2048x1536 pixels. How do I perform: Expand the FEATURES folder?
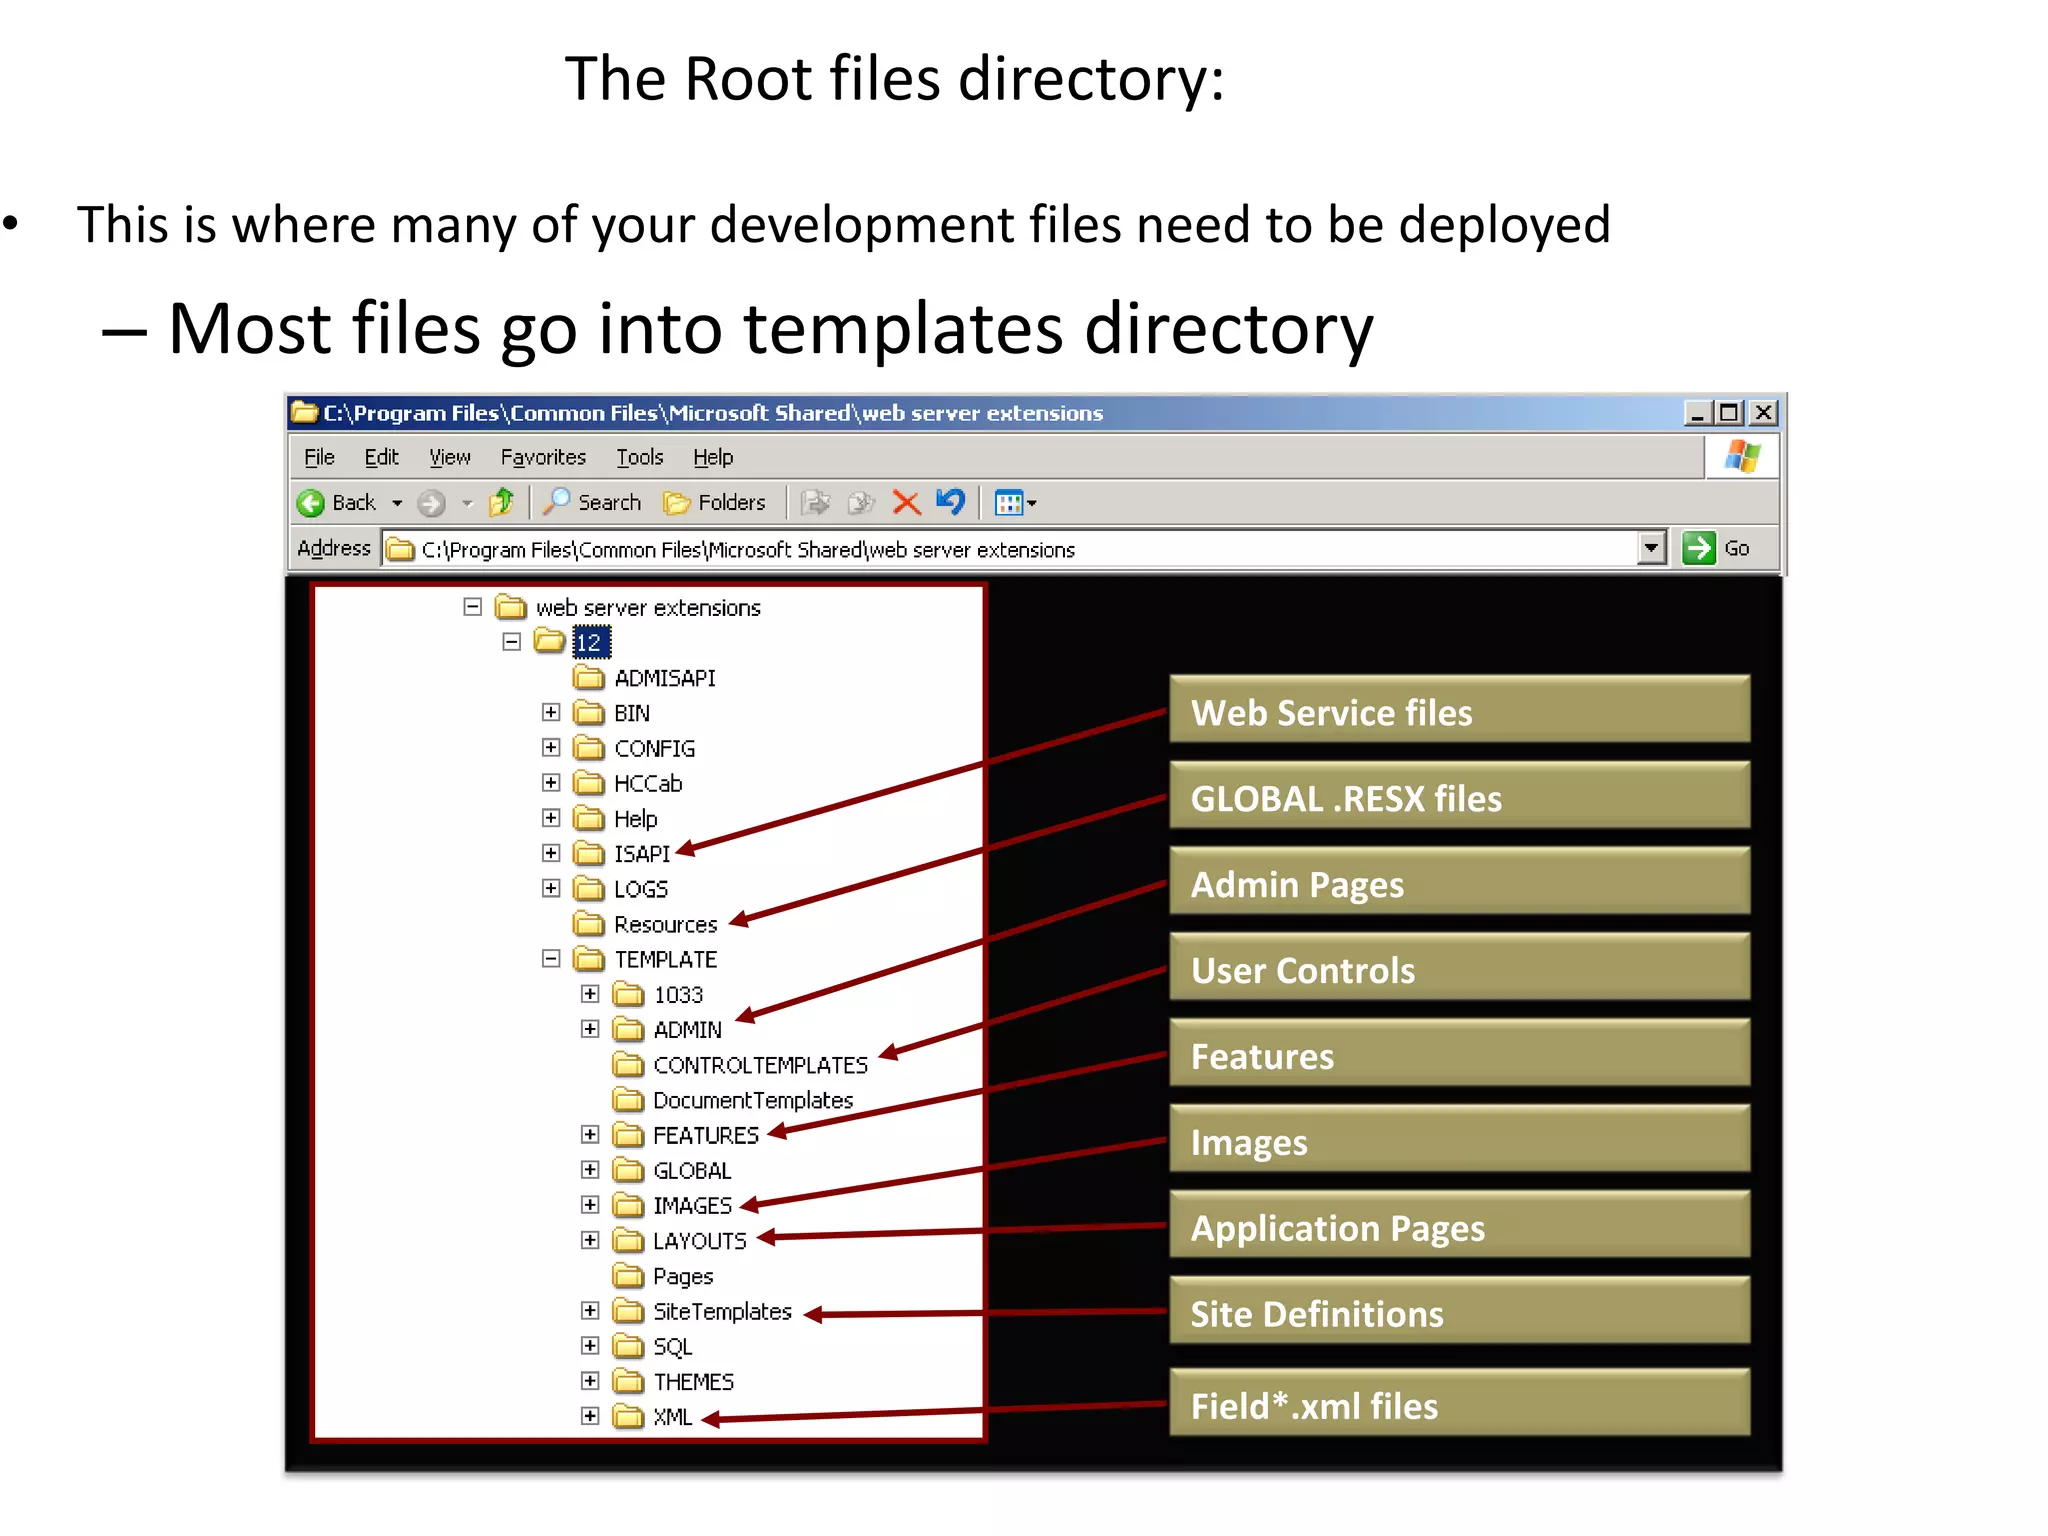(590, 1134)
